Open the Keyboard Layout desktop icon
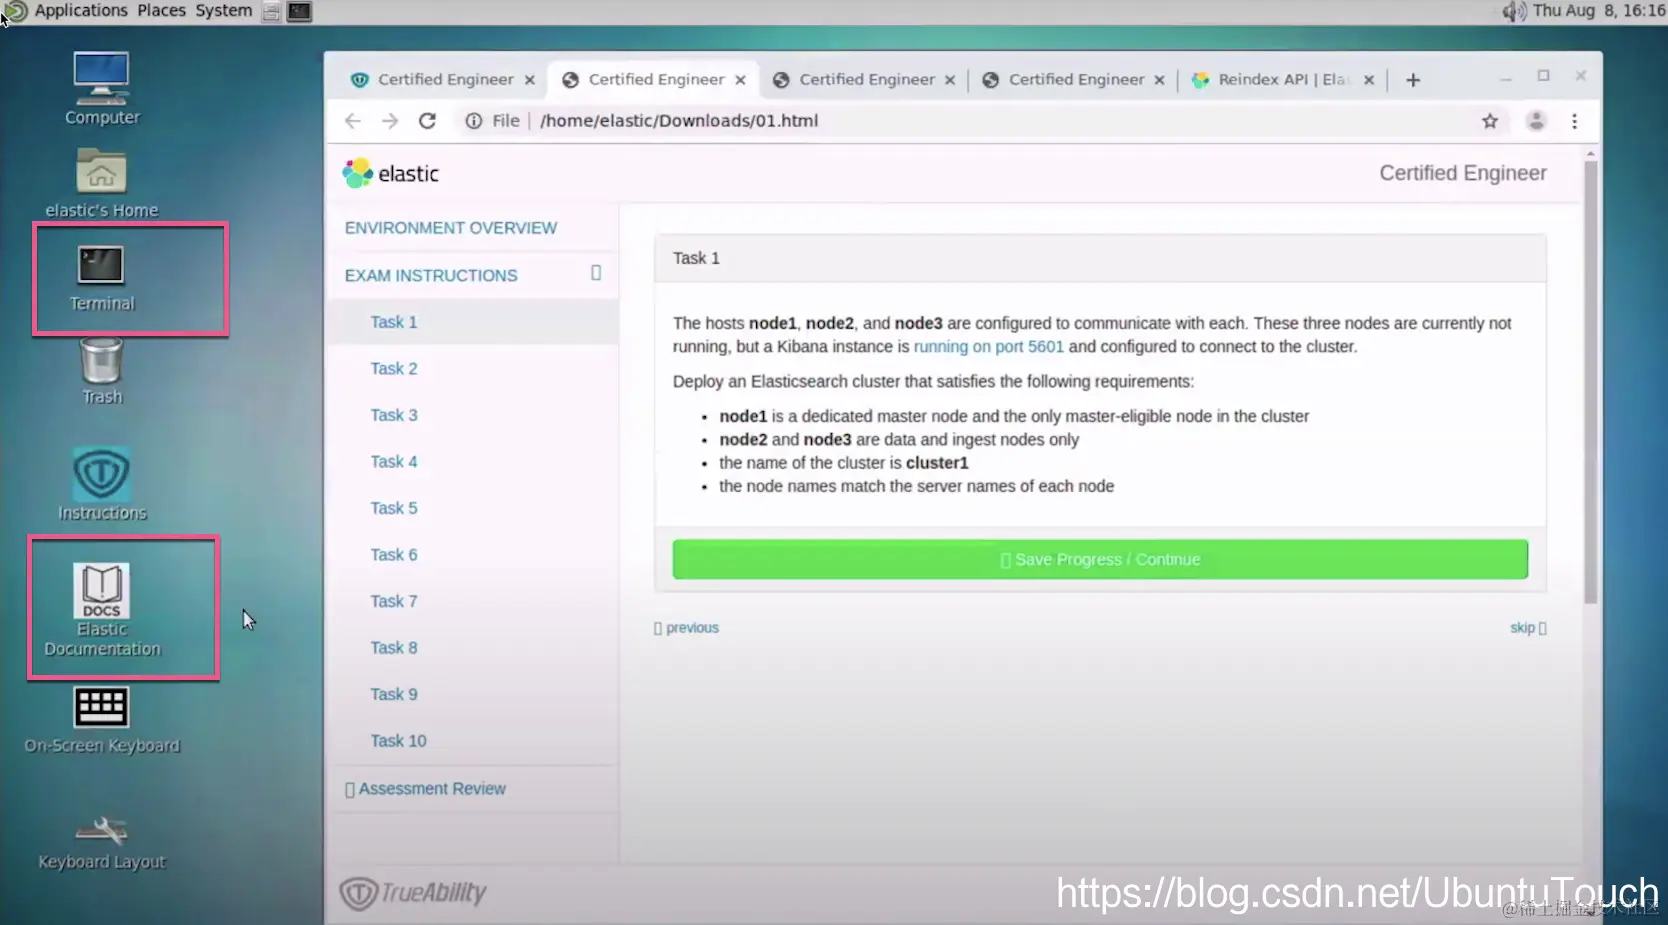Image resolution: width=1668 pixels, height=925 pixels. [x=101, y=842]
